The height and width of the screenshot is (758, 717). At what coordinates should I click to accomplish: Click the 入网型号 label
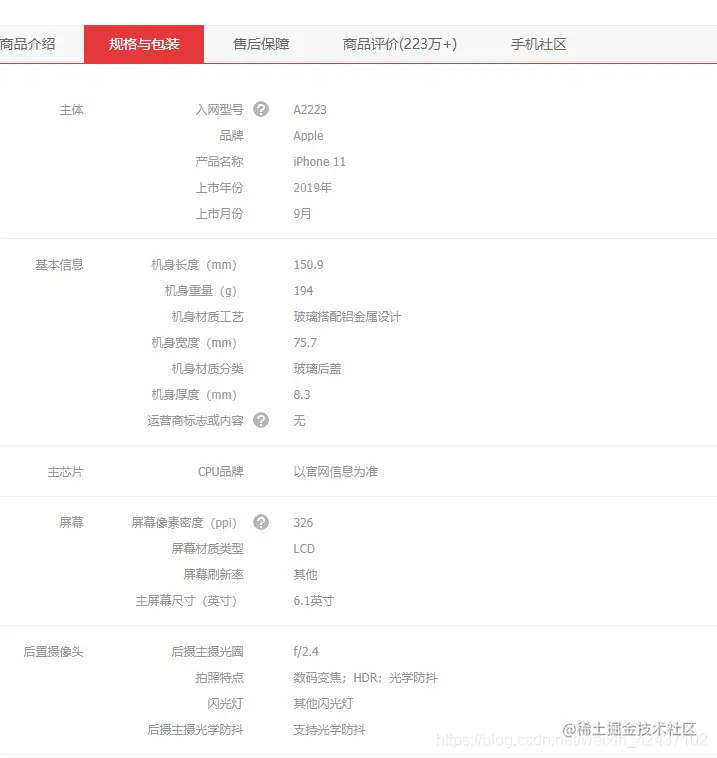tap(219, 110)
